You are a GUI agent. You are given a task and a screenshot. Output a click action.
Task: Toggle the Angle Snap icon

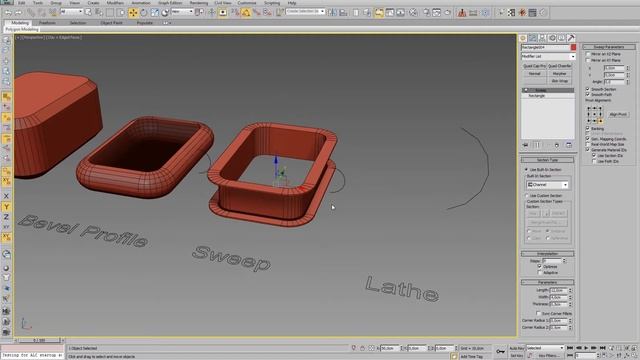(x=246, y=13)
